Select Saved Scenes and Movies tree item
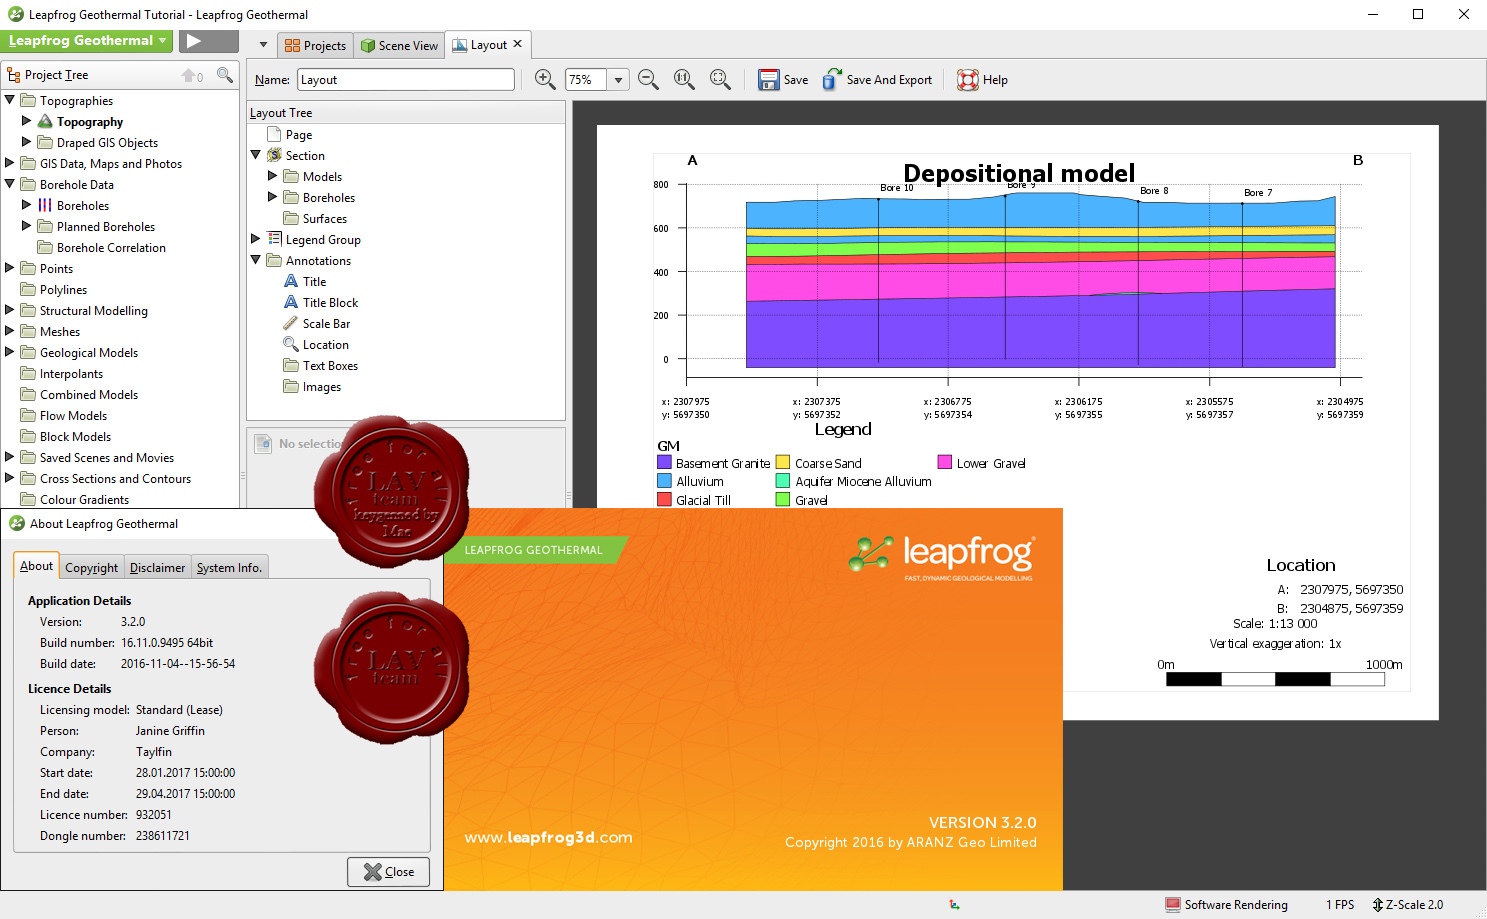Viewport: 1487px width, 919px height. click(x=107, y=457)
